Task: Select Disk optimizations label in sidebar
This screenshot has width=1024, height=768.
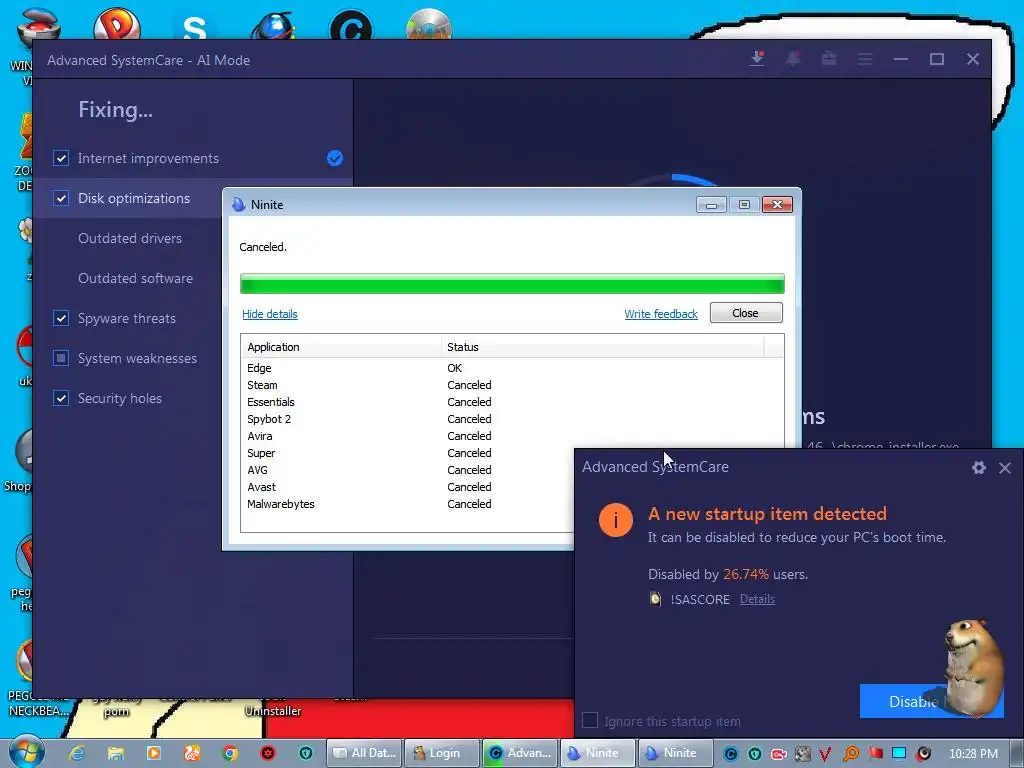Action: (134, 198)
